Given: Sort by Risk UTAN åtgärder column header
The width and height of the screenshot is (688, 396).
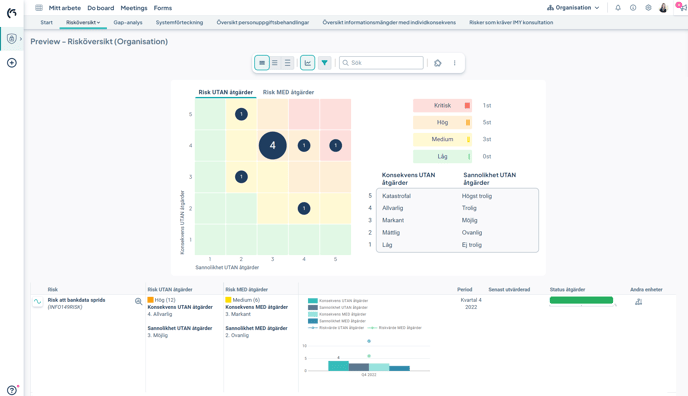Looking at the screenshot, I should 170,289.
